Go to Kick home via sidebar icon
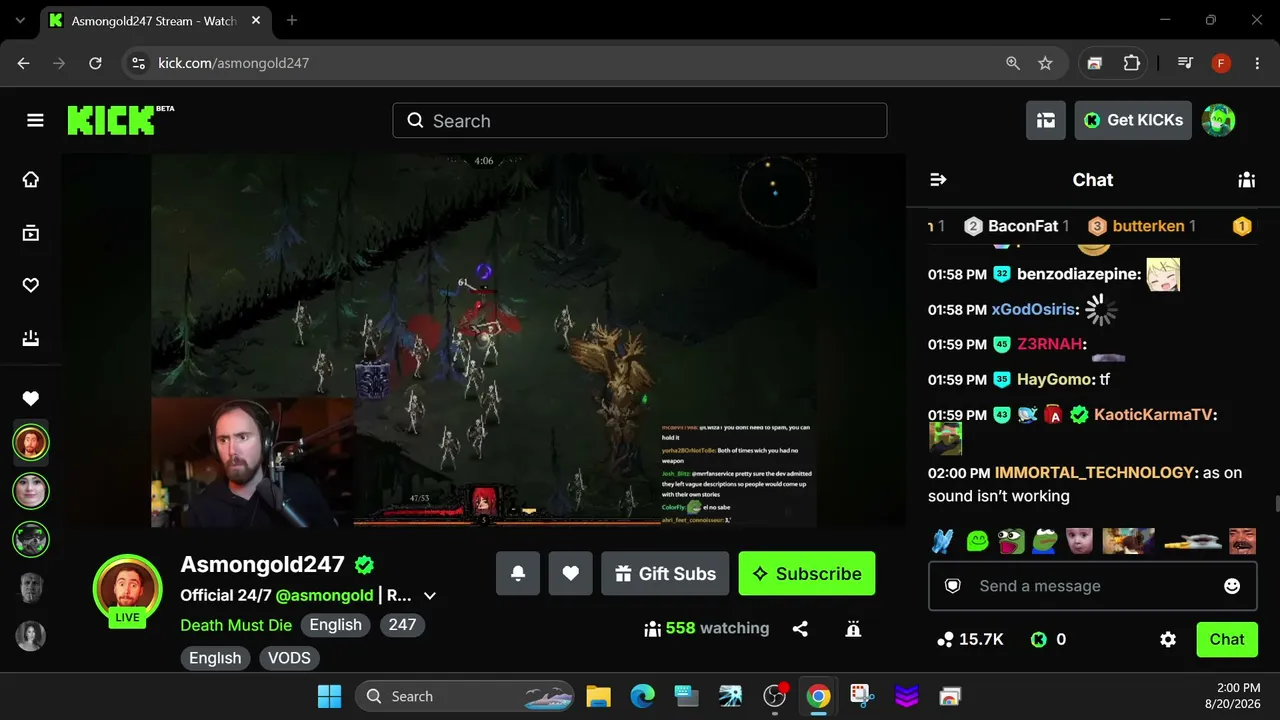This screenshot has height=720, width=1280. [31, 179]
